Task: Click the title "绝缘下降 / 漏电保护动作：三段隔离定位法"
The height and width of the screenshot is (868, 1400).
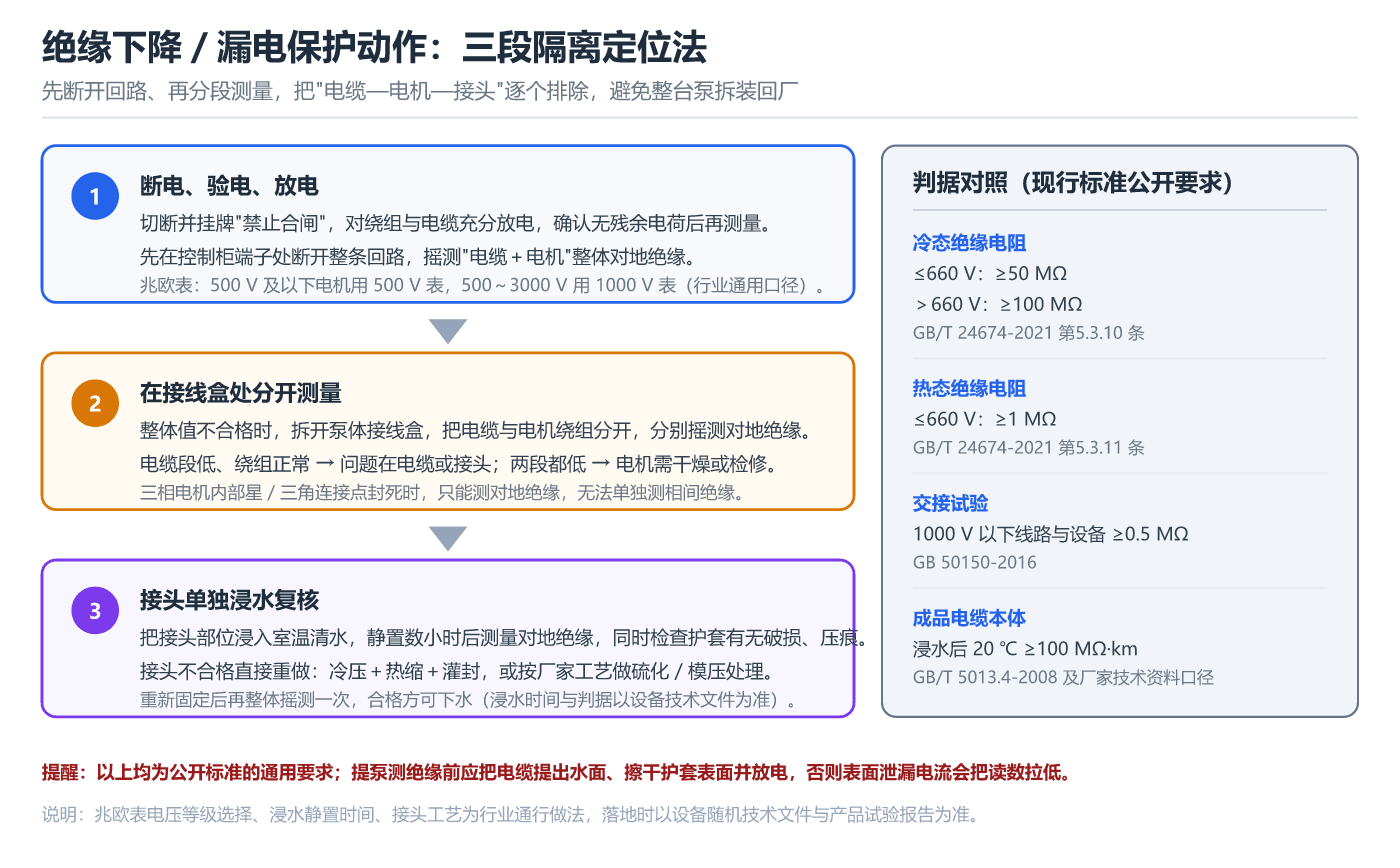Action: (x=374, y=47)
